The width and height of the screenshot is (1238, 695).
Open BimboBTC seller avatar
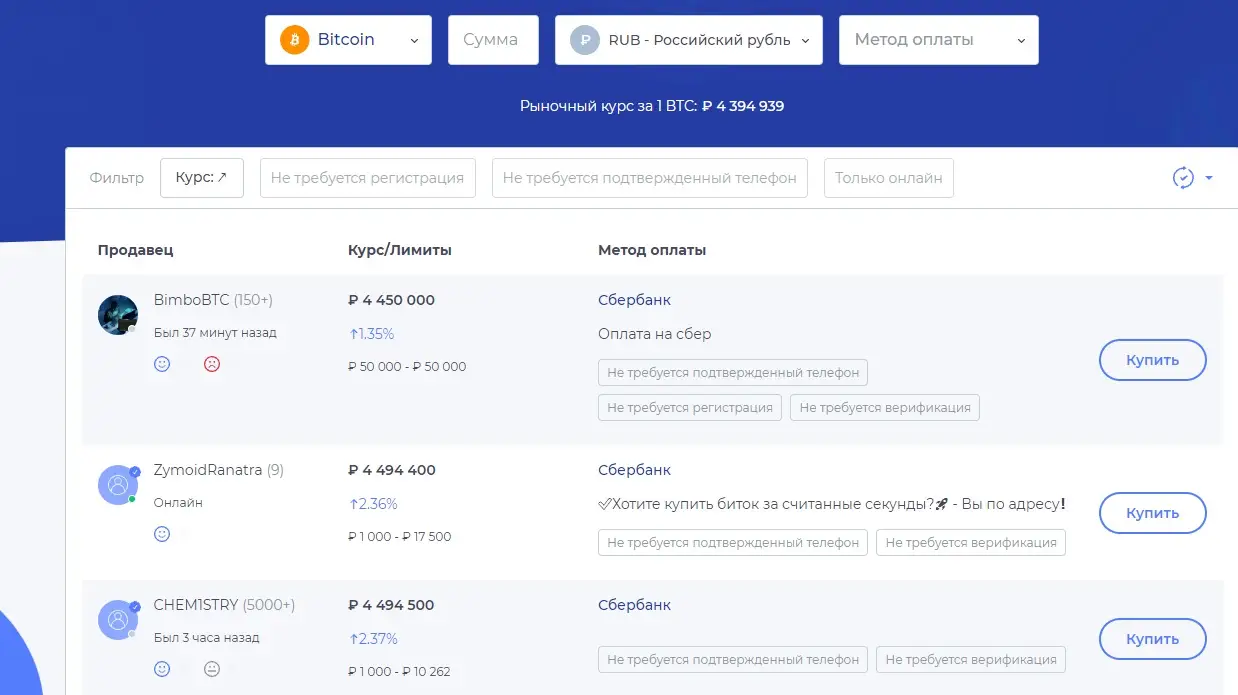pos(118,315)
